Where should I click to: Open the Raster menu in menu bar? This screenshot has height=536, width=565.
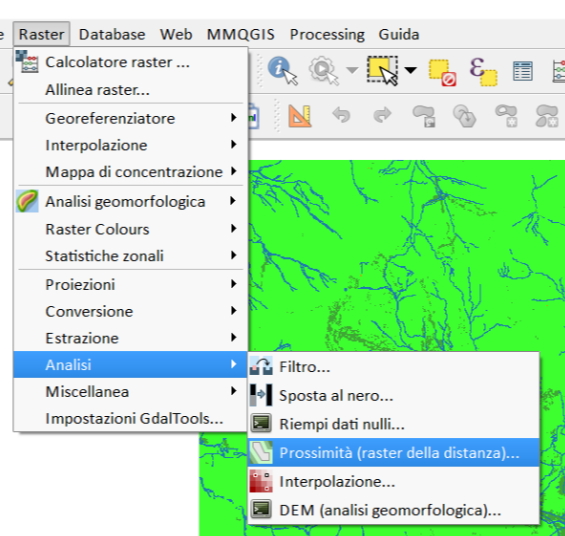(41, 34)
